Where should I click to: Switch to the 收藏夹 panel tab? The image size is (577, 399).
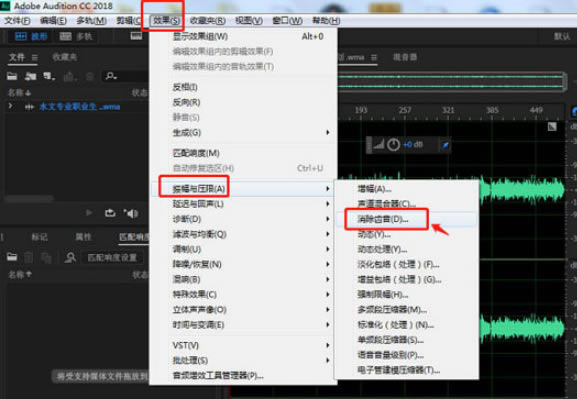coord(64,57)
